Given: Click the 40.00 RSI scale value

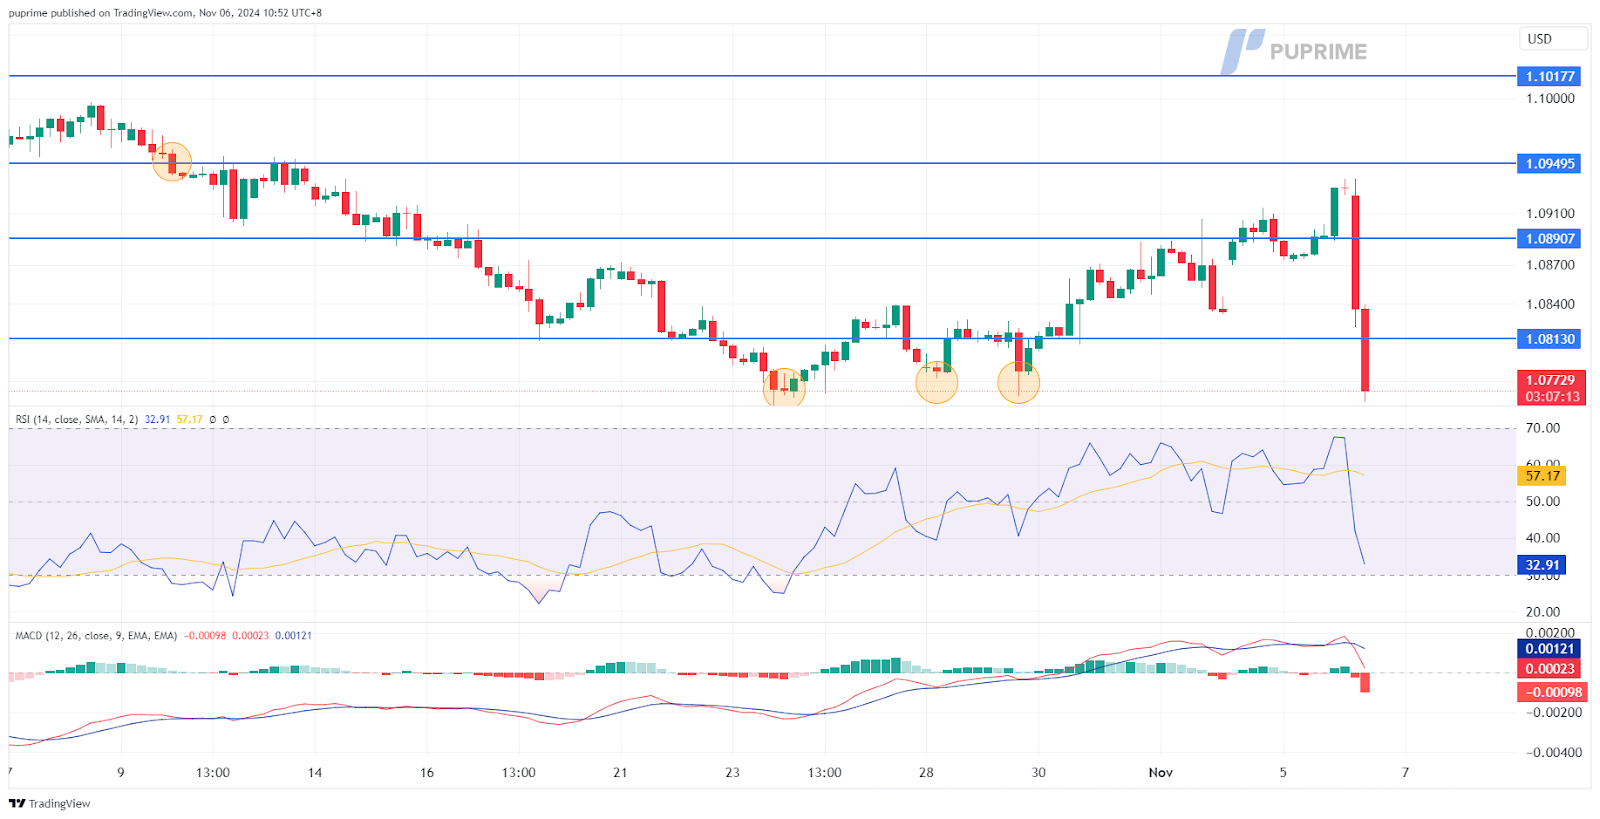Looking at the screenshot, I should (x=1542, y=538).
